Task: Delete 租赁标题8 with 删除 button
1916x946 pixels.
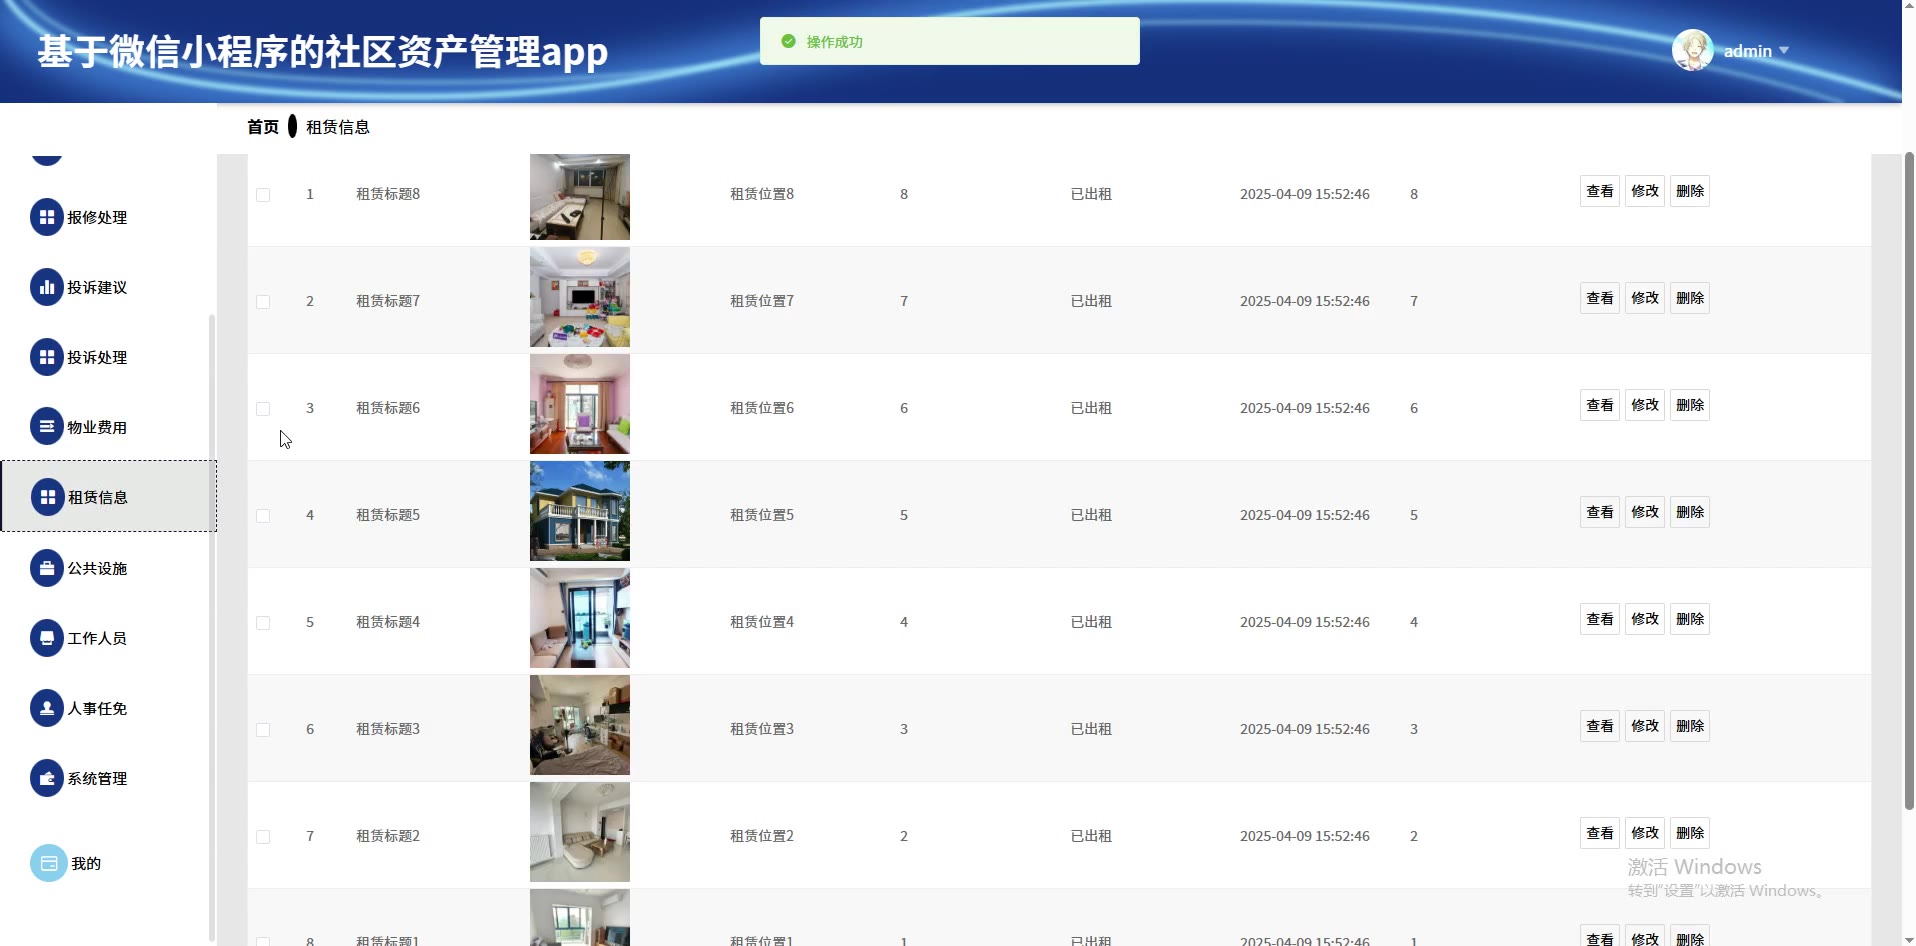Action: click(x=1690, y=191)
